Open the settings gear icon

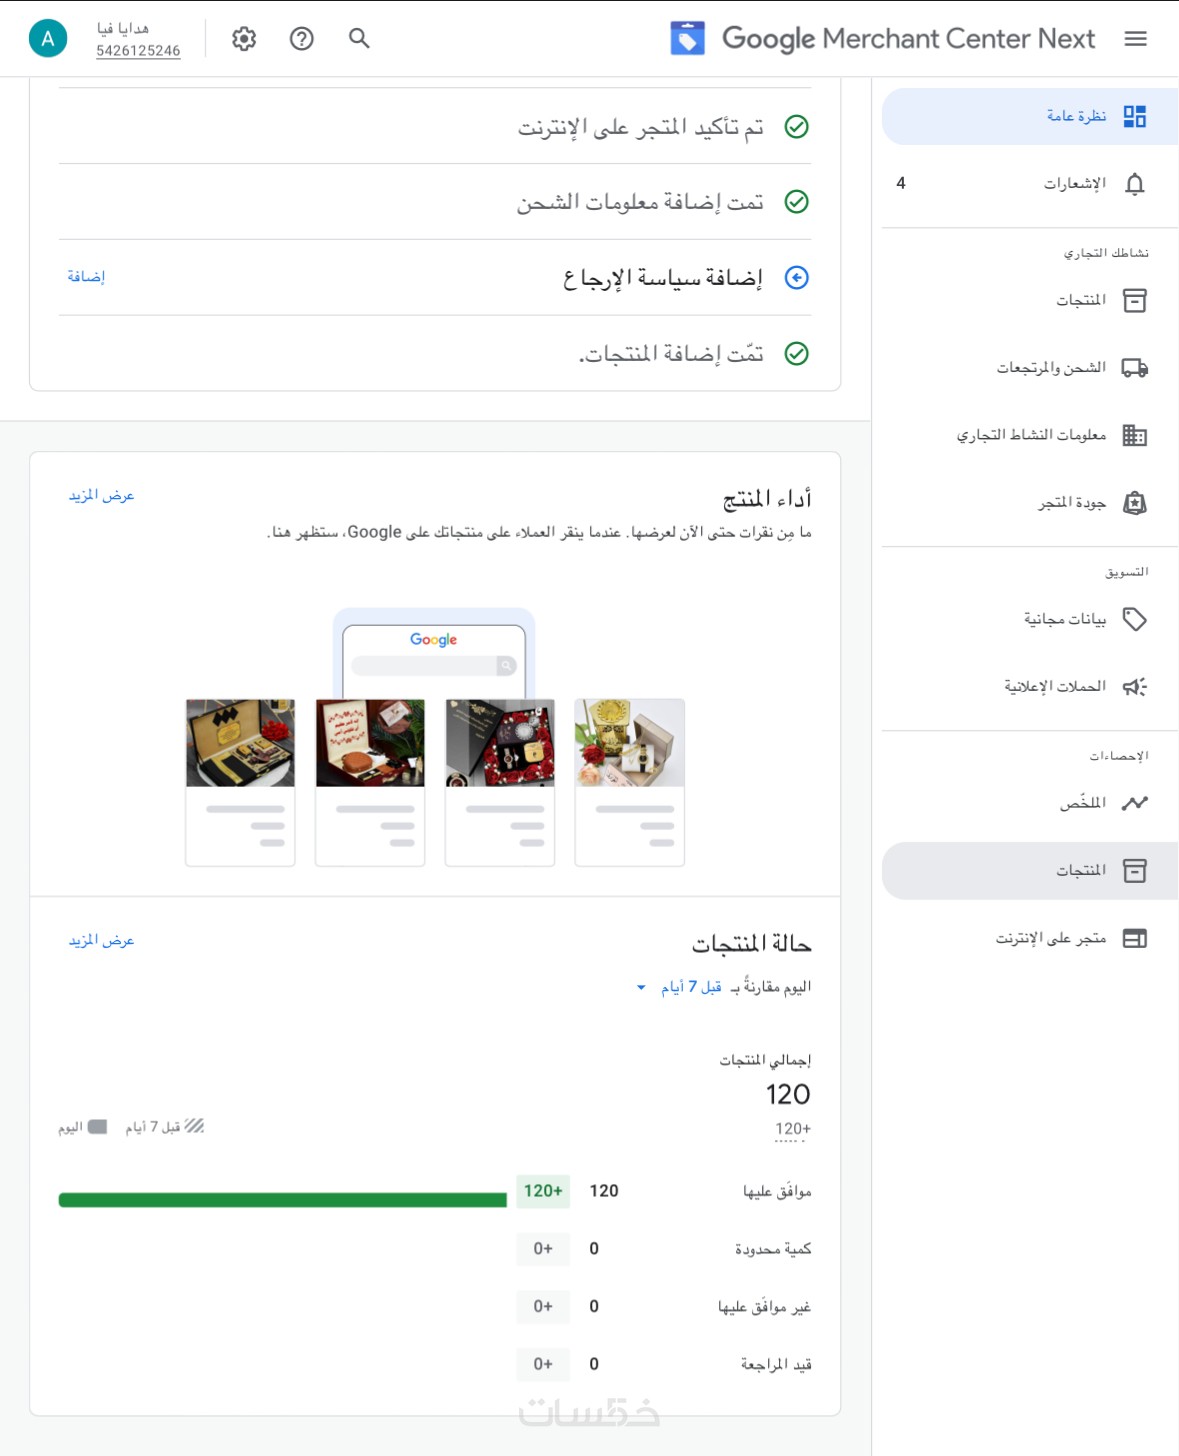point(244,39)
